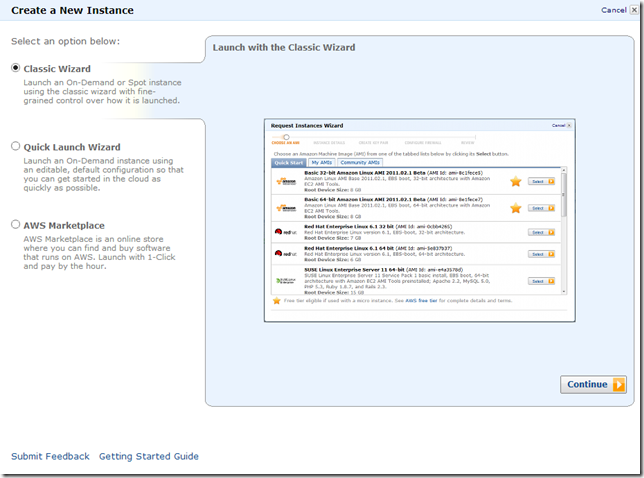
Task: Choose the Quick Launch Wizard option
Action: coord(15,146)
